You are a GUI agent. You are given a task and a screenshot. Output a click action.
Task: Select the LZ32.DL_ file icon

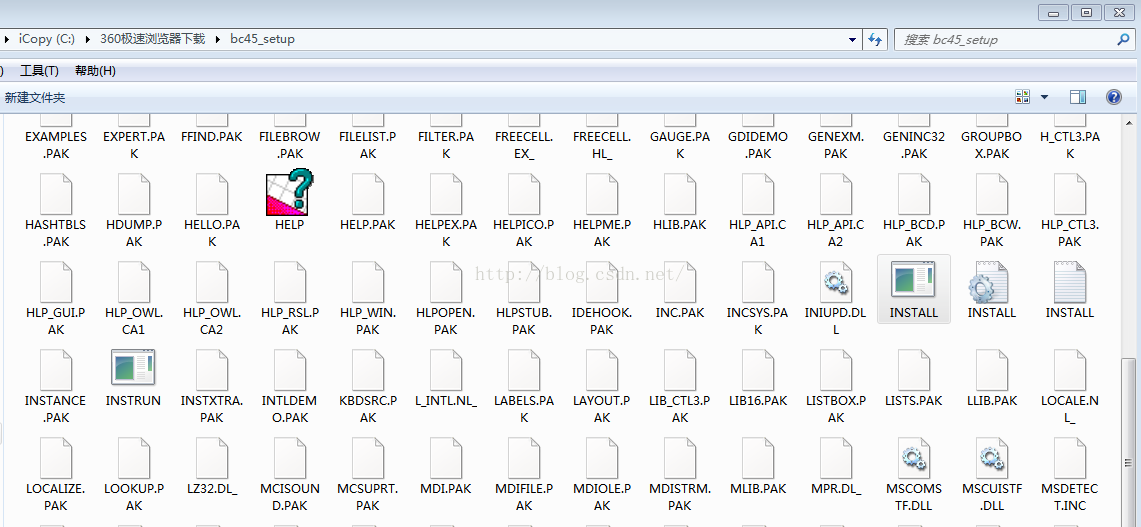click(212, 457)
